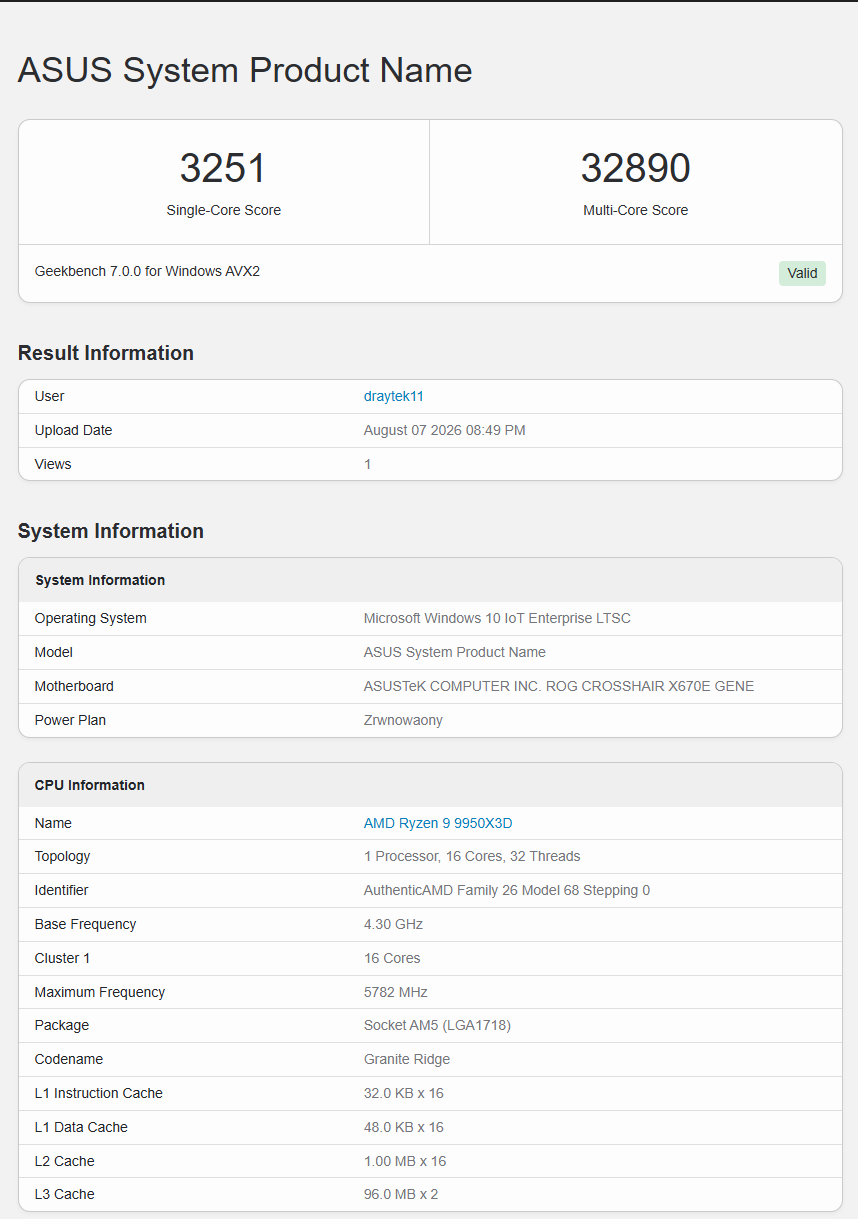Click the Motherboard row label
The height and width of the screenshot is (1219, 858).
coord(74,686)
